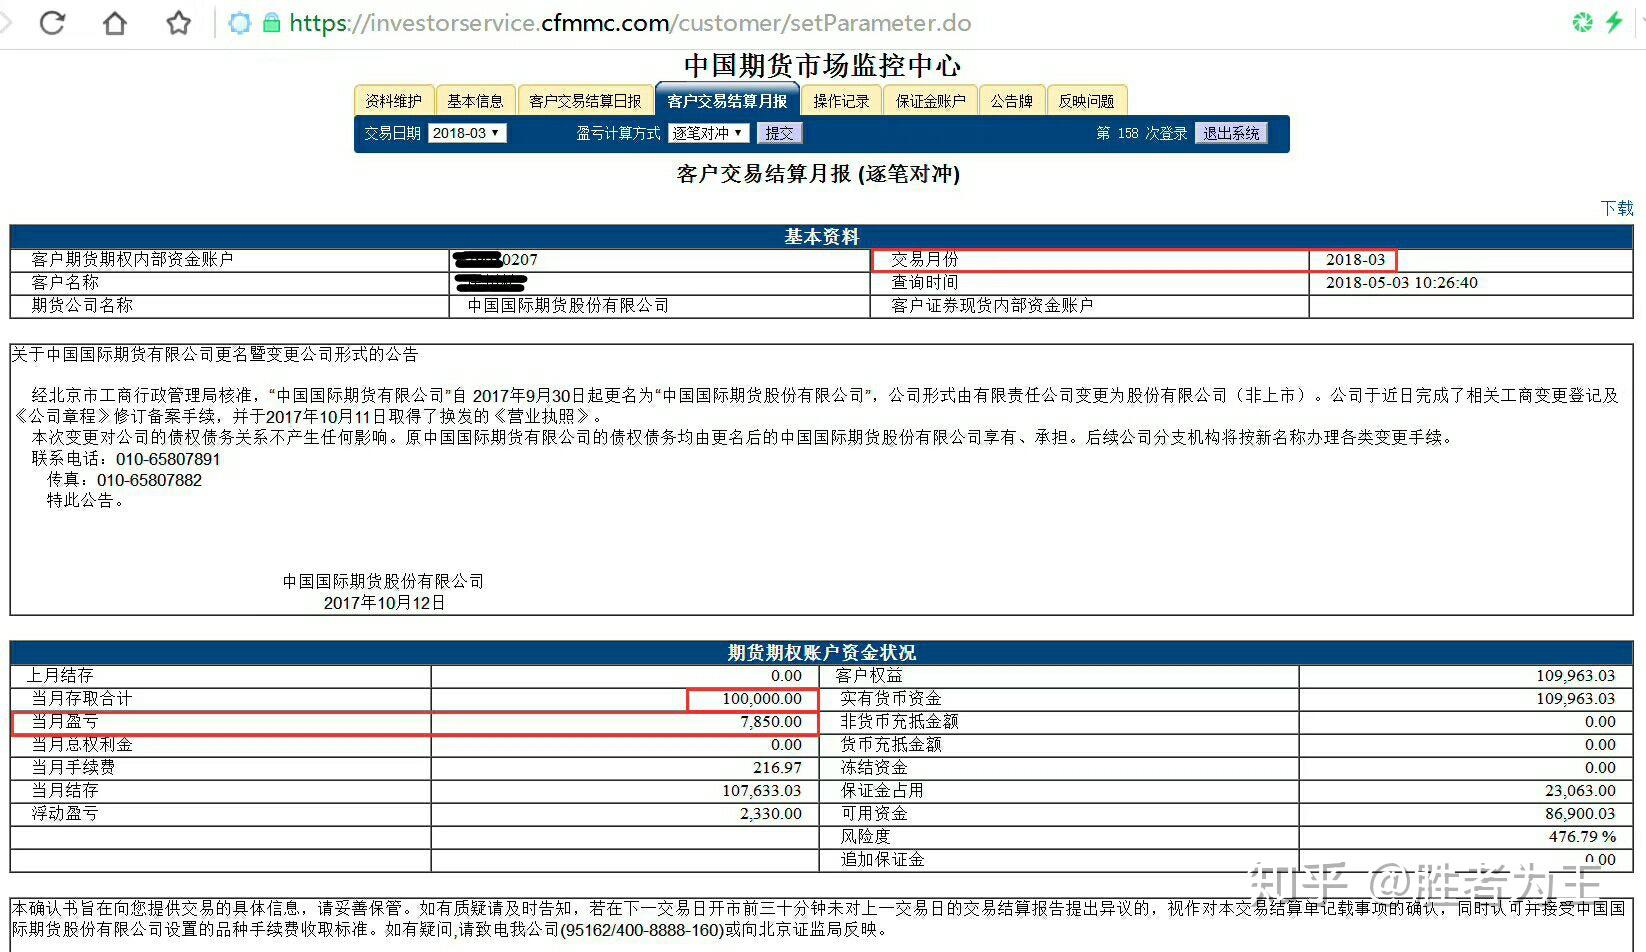Switch to the 公告牌 tab
1646x952 pixels.
[1011, 99]
